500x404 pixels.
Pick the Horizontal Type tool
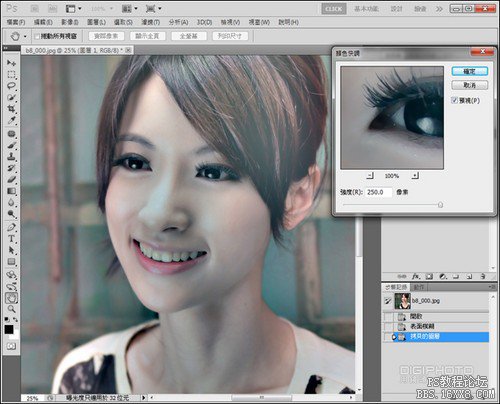(x=11, y=239)
